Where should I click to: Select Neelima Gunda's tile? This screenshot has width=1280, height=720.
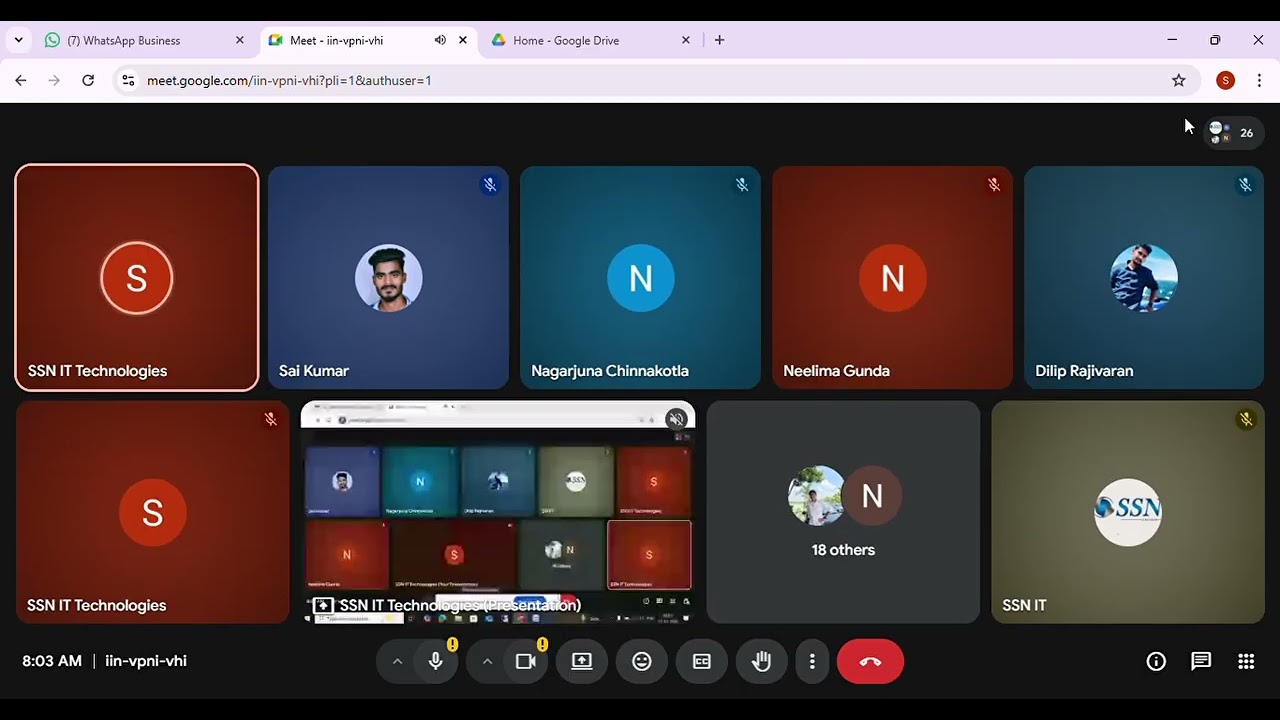coord(892,277)
